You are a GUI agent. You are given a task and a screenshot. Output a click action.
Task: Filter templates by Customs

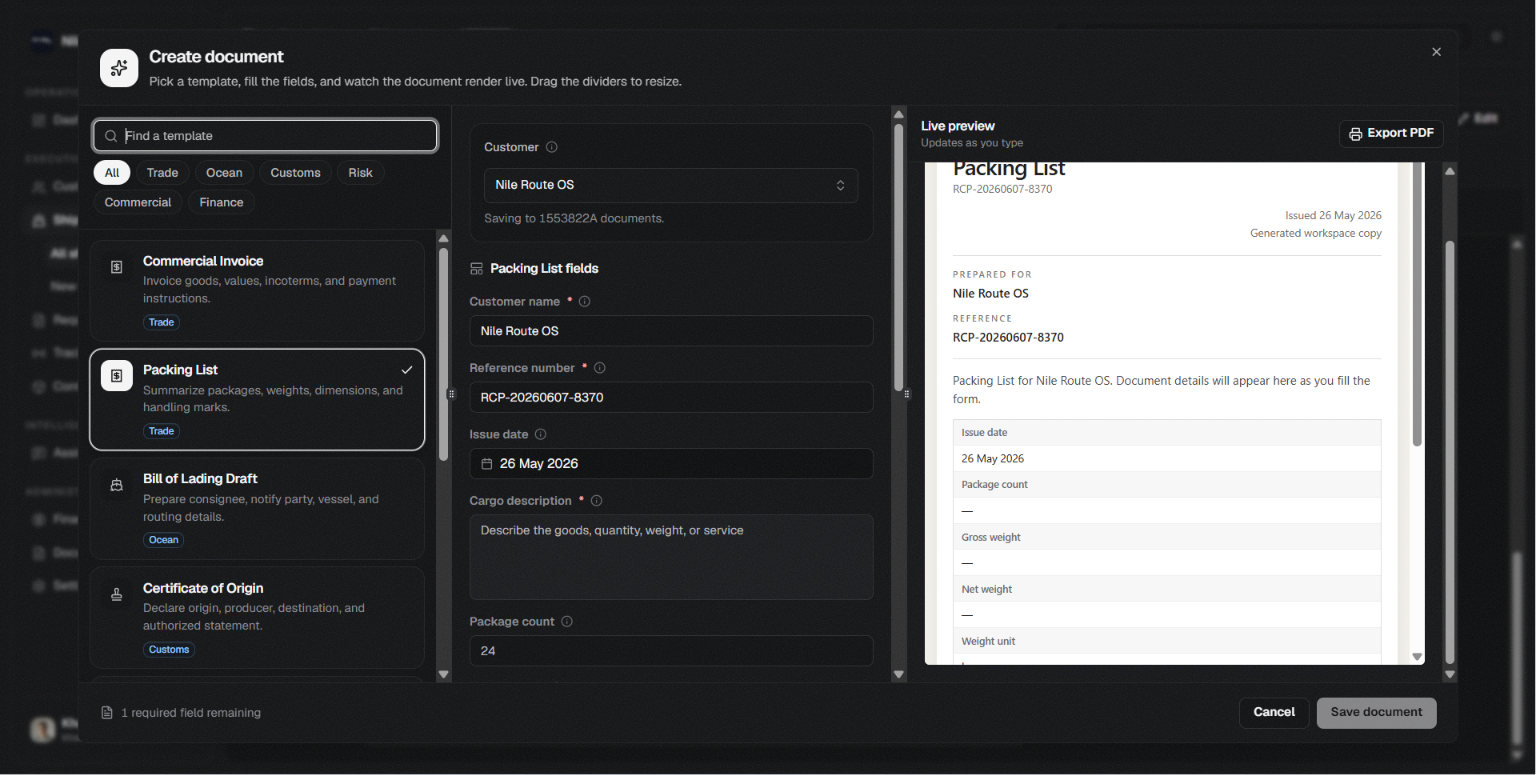coord(295,173)
